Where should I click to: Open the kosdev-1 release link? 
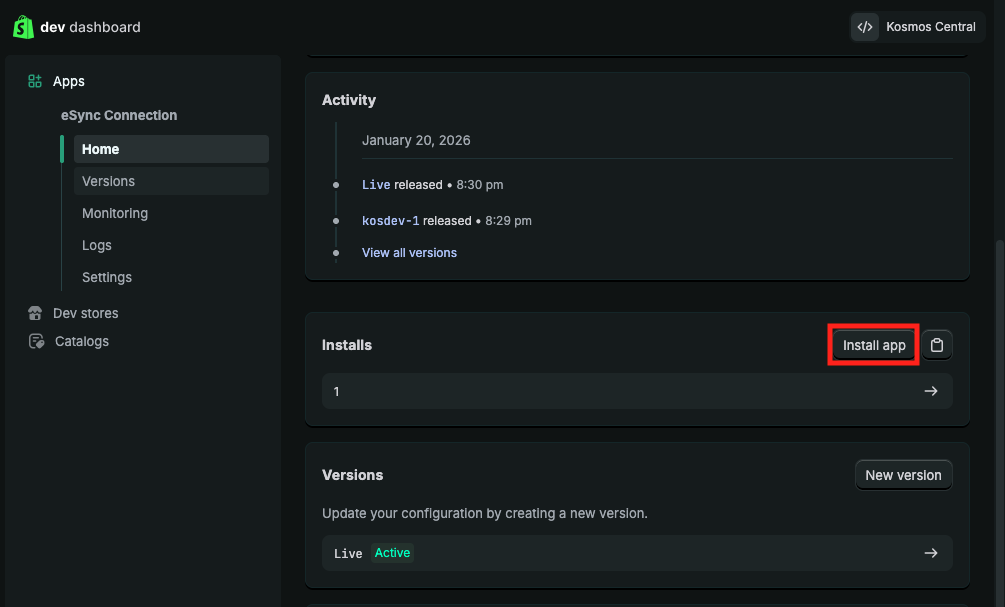point(390,220)
